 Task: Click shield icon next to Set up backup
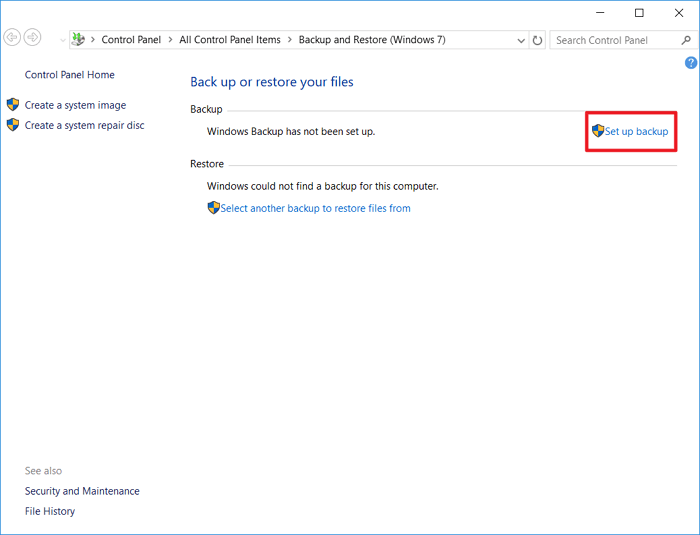[x=598, y=131]
